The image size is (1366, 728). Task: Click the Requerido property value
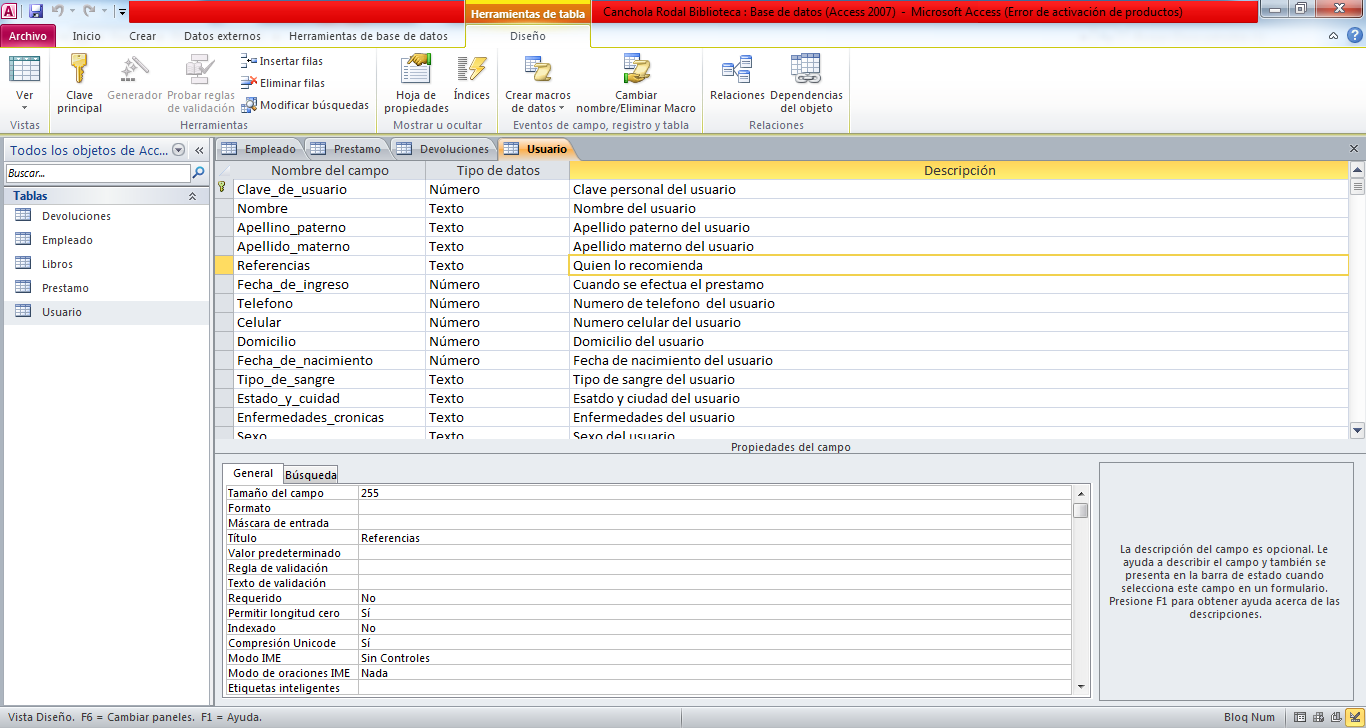coord(715,598)
